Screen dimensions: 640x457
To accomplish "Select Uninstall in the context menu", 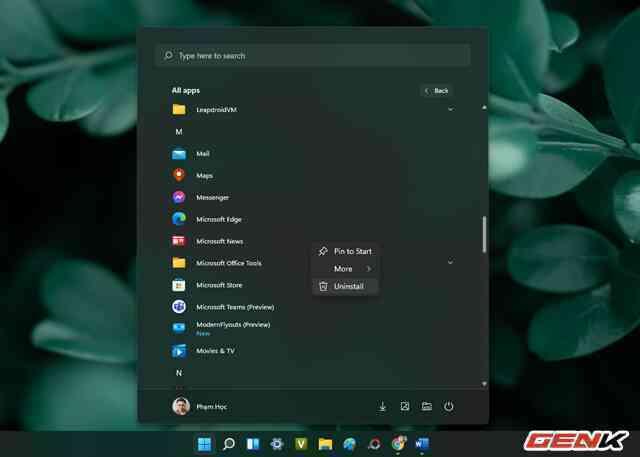I will pyautogui.click(x=345, y=286).
